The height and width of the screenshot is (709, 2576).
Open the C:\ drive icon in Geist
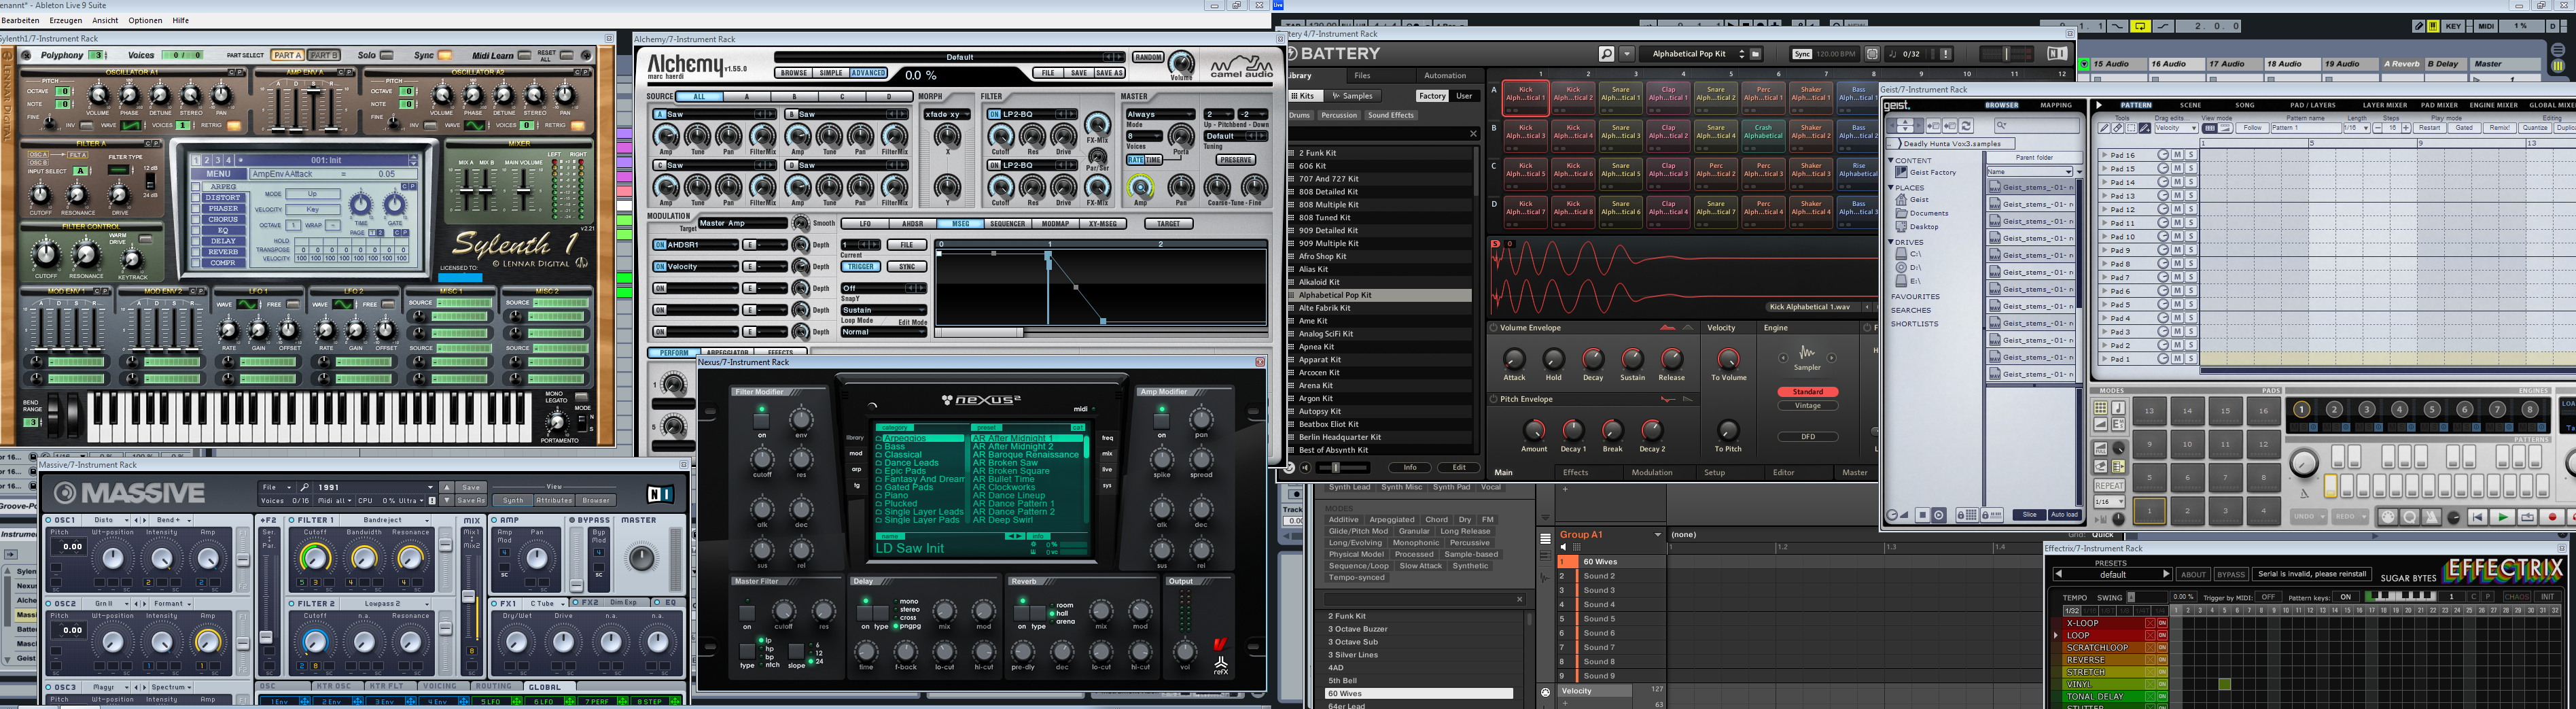tap(1901, 254)
